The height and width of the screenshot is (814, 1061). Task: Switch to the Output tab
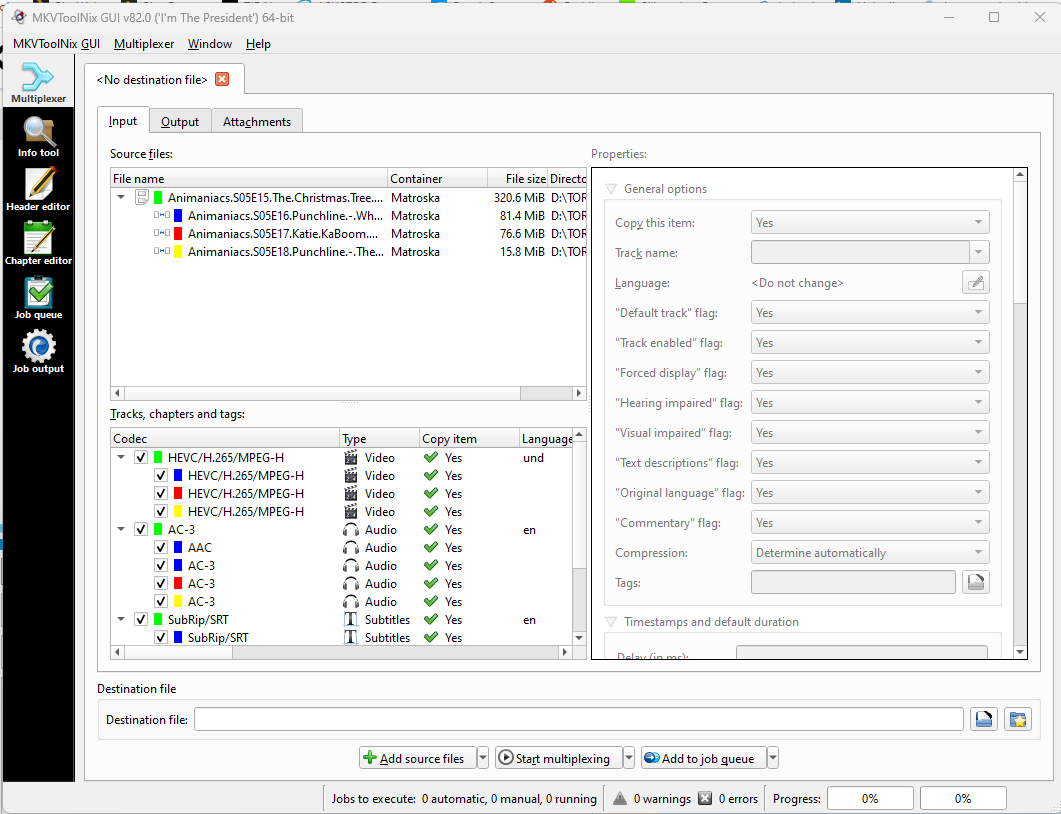[180, 122]
